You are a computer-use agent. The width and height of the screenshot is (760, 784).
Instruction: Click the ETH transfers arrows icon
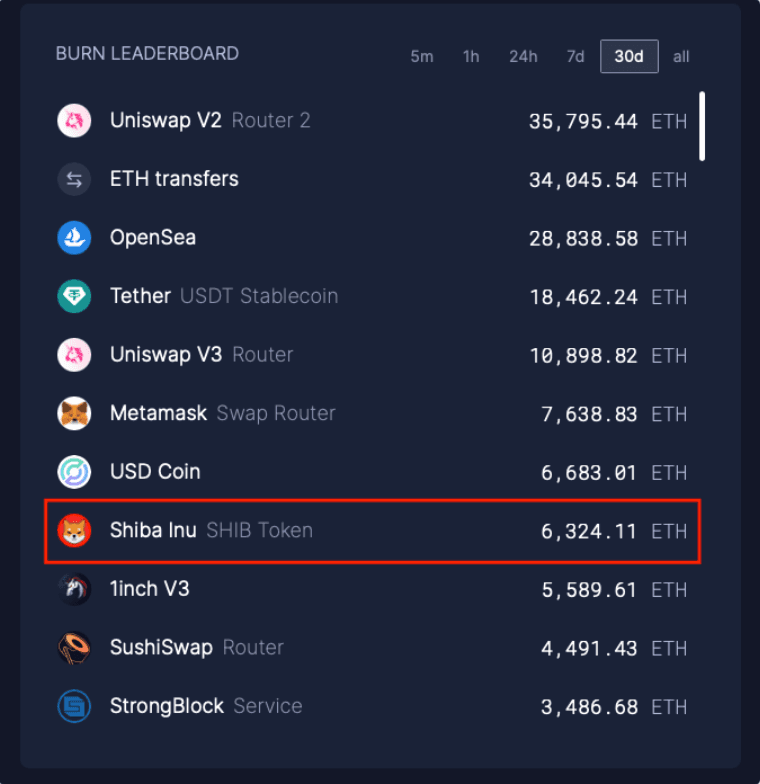(74, 180)
